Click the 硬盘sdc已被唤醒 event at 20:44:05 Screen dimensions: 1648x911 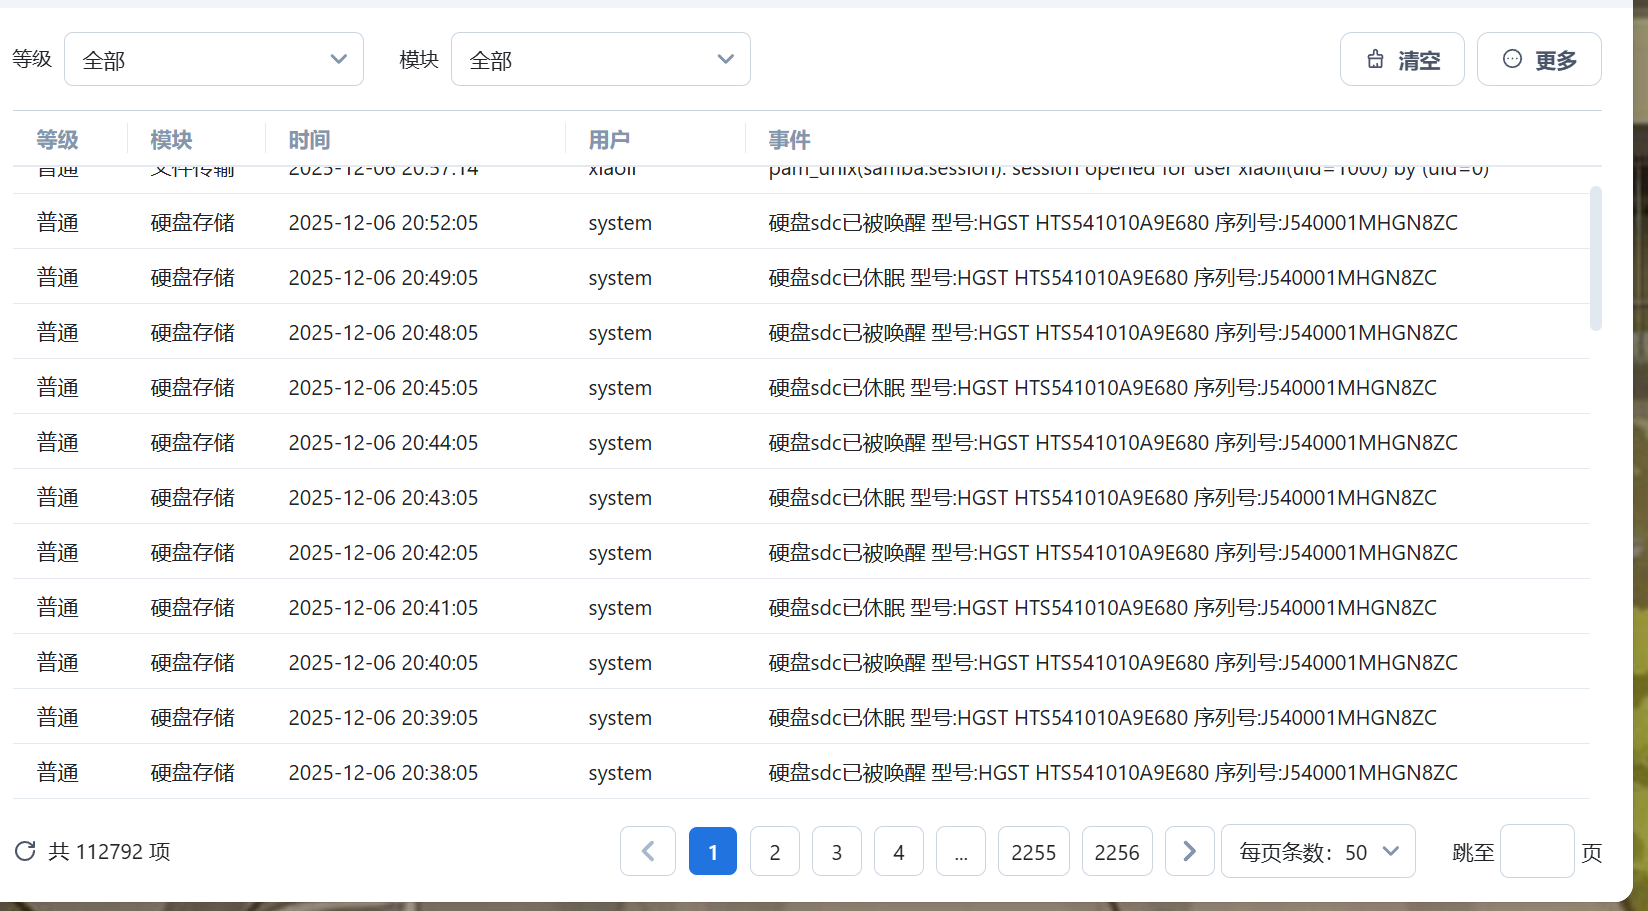[1113, 443]
